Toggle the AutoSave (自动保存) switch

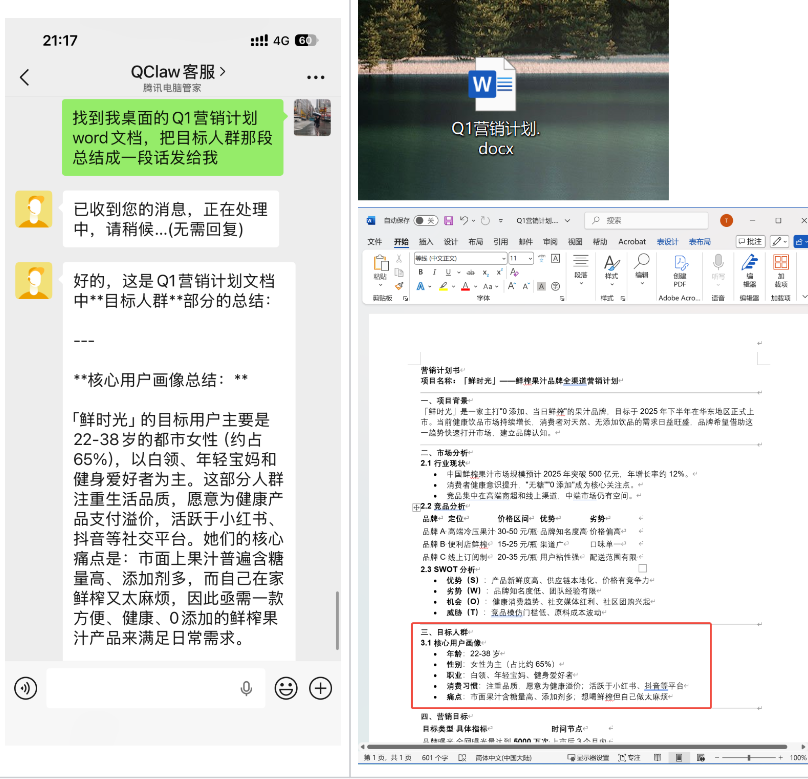[x=425, y=220]
